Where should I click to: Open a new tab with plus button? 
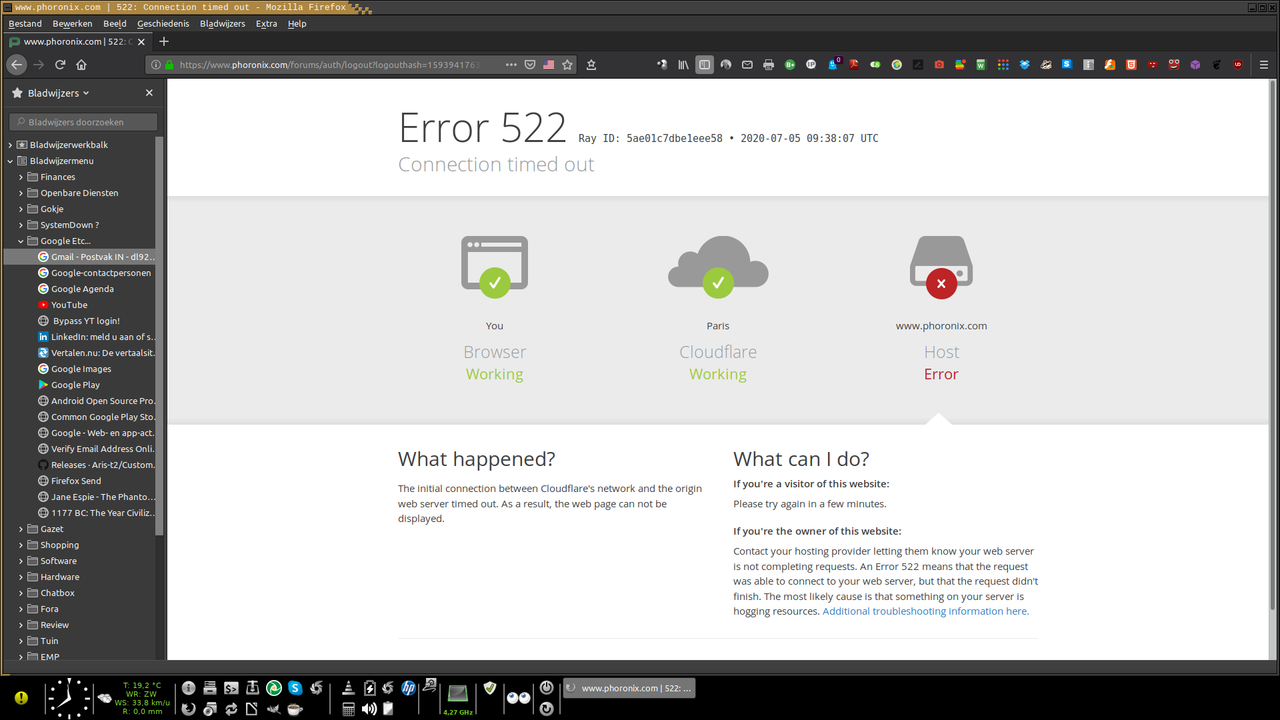click(x=164, y=42)
